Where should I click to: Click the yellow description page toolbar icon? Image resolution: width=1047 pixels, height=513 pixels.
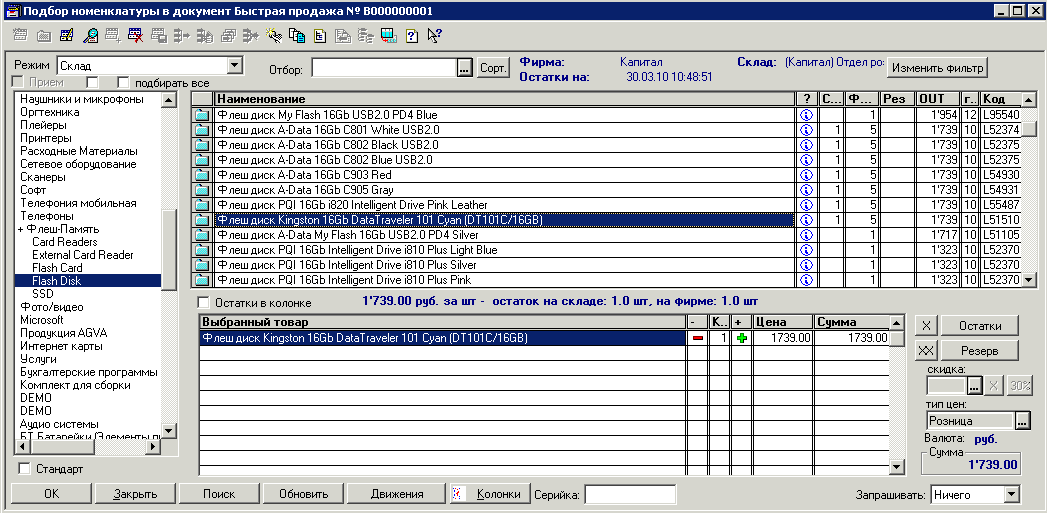point(320,35)
